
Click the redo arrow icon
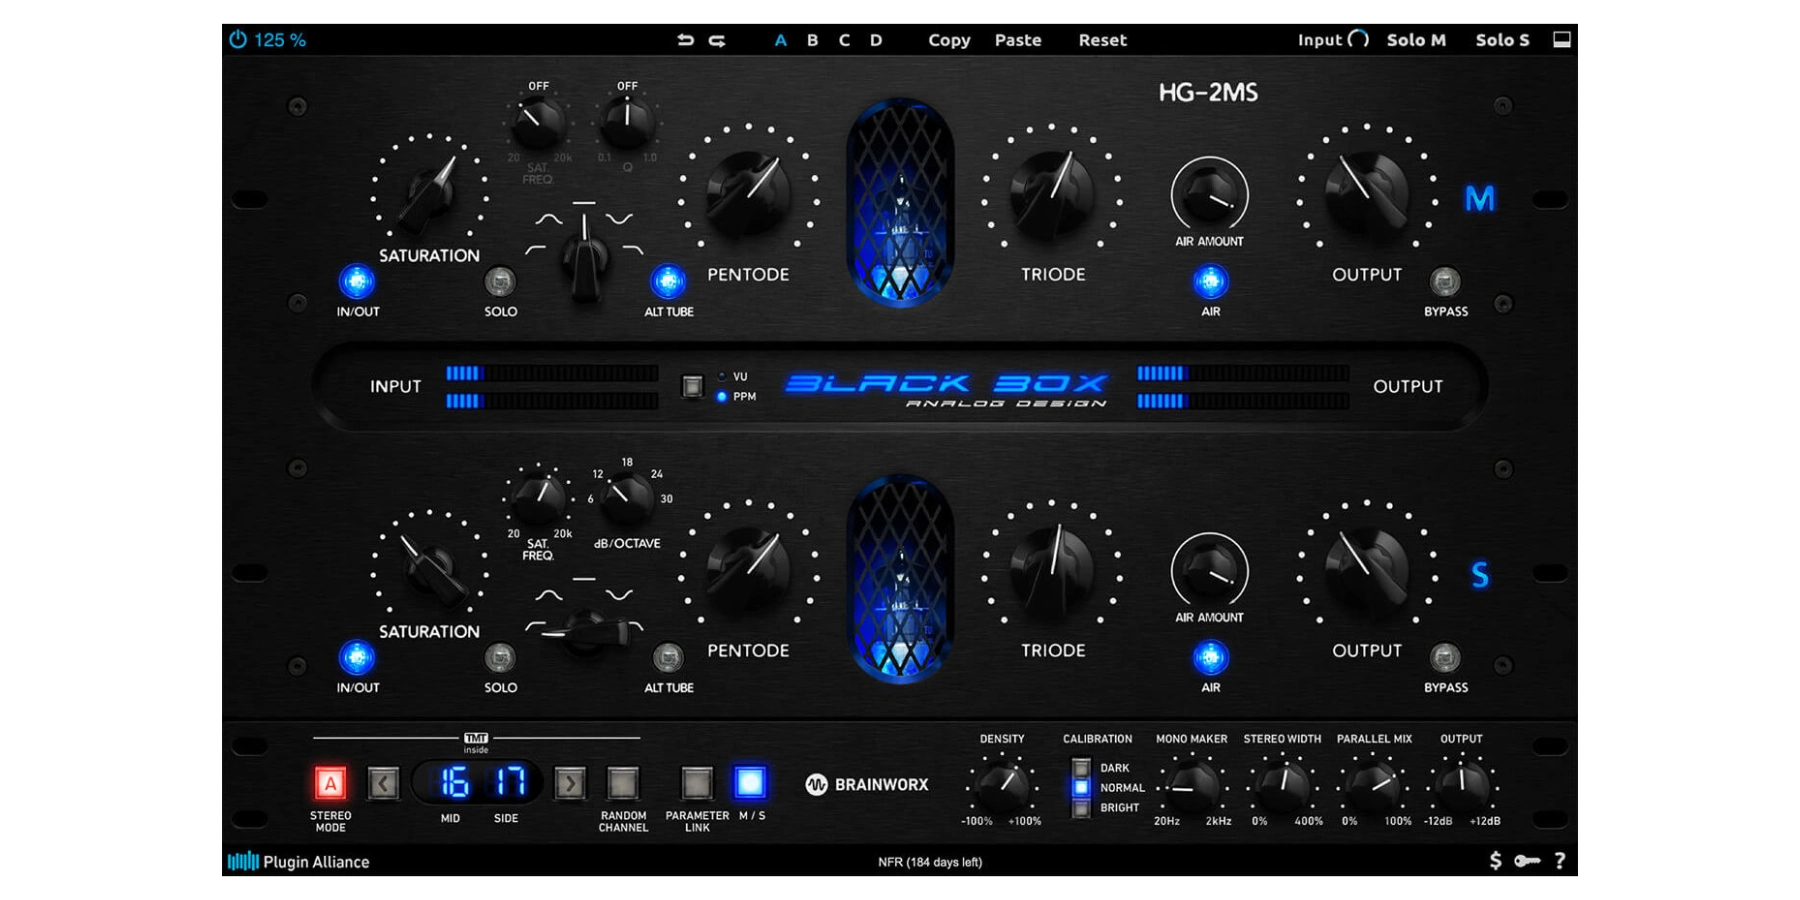pyautogui.click(x=716, y=40)
